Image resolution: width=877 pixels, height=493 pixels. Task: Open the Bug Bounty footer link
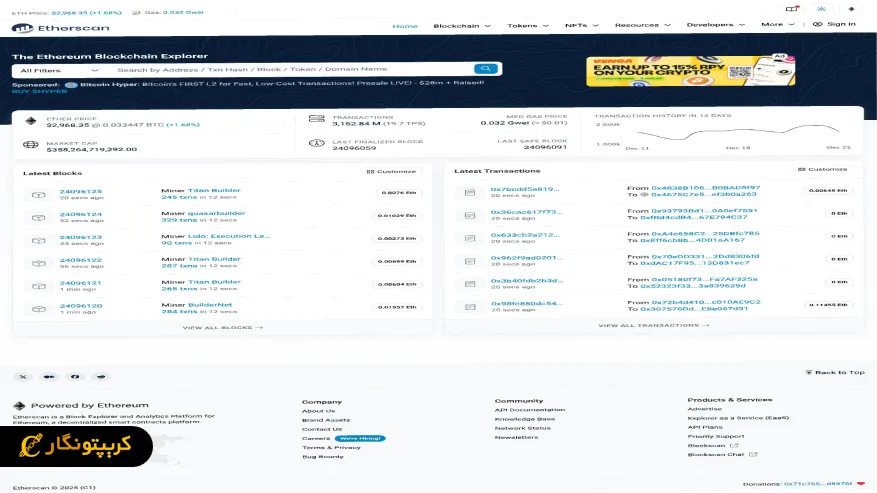tap(323, 457)
